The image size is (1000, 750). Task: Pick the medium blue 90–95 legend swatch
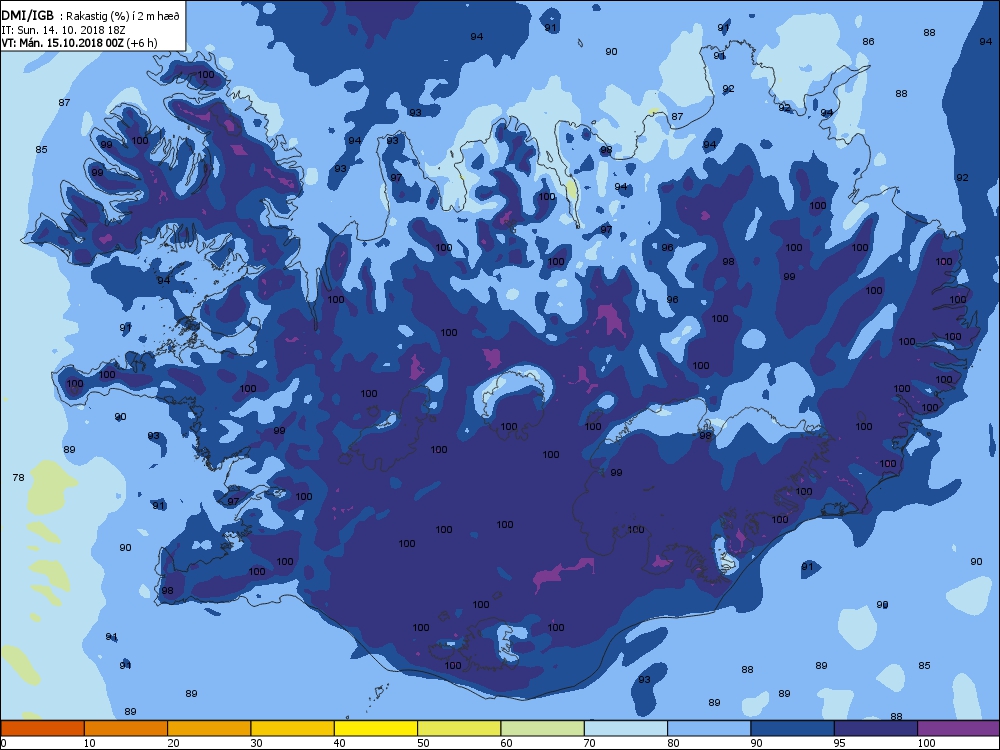793,728
